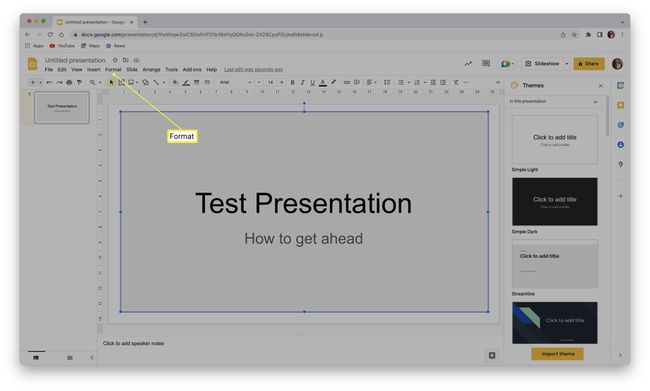Image resolution: width=650 pixels, height=391 pixels.
Task: Click the Fill color paint bucket
Action: 175,83
